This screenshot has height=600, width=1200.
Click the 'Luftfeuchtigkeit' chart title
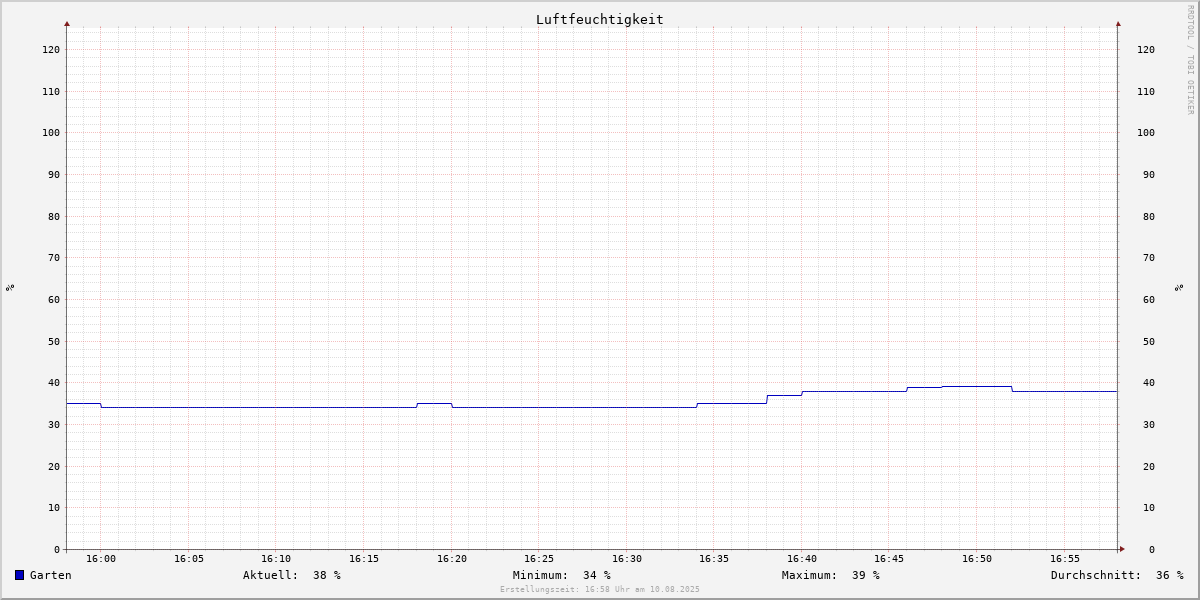coord(600,19)
